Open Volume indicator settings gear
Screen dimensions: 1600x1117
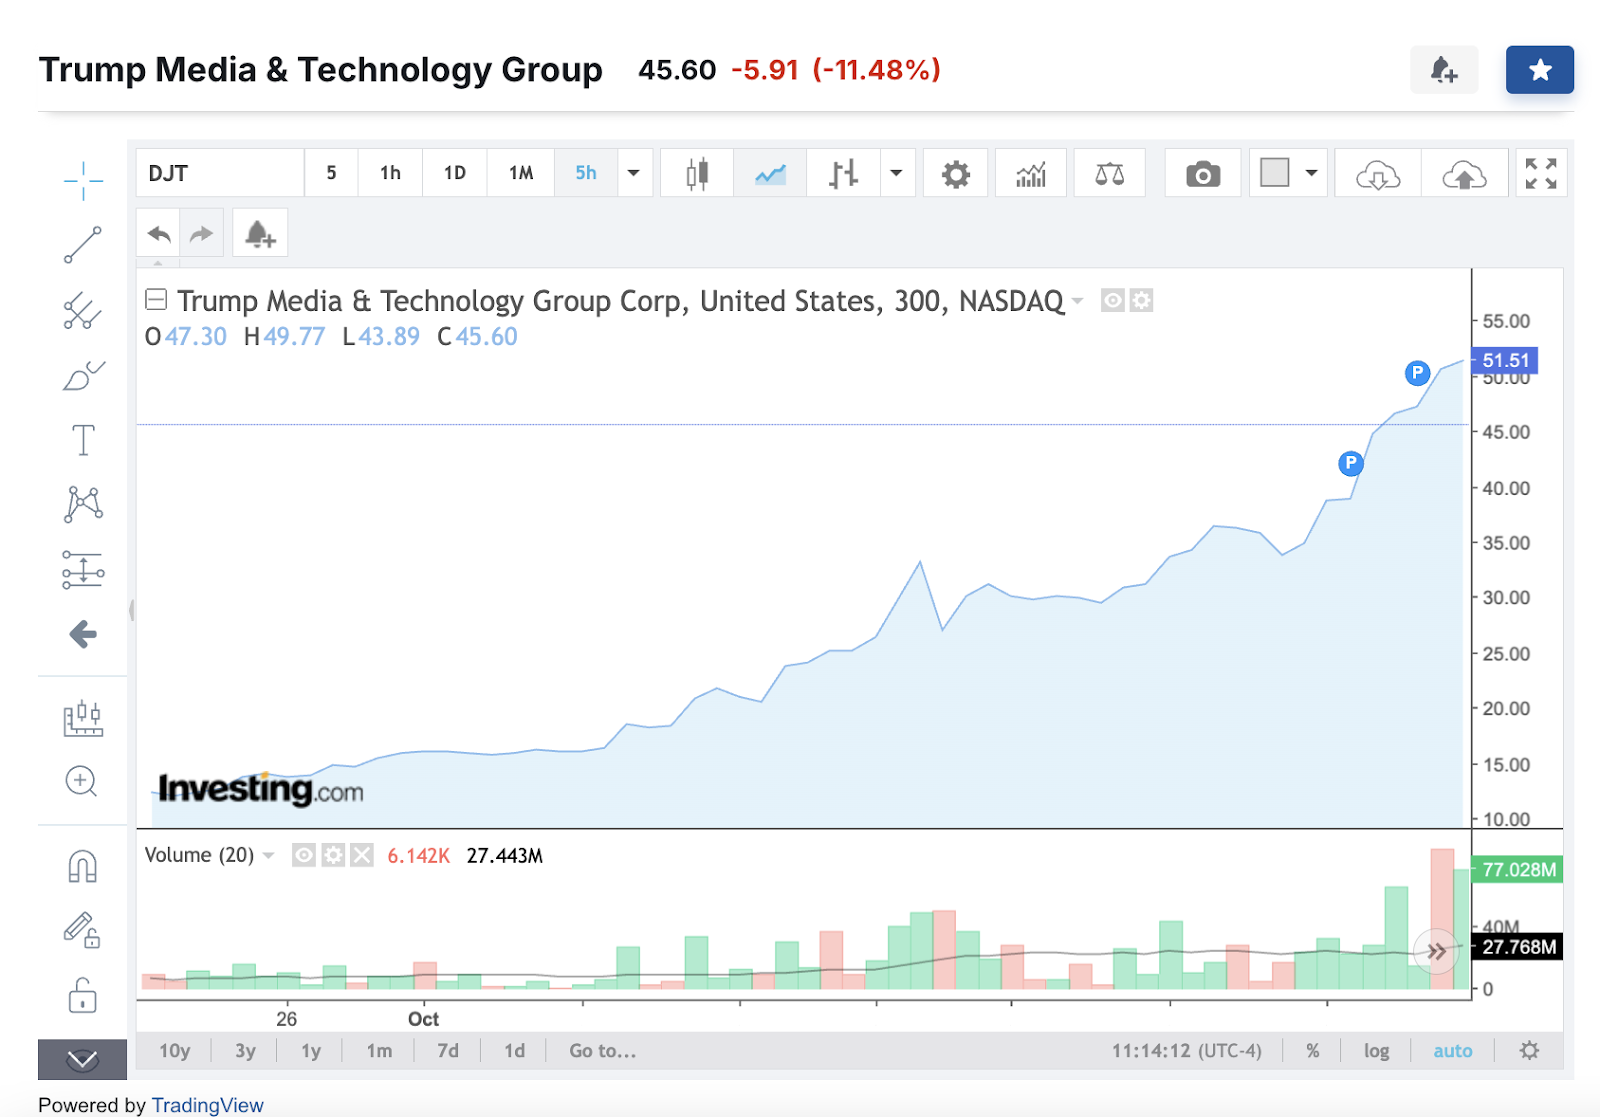tap(333, 855)
